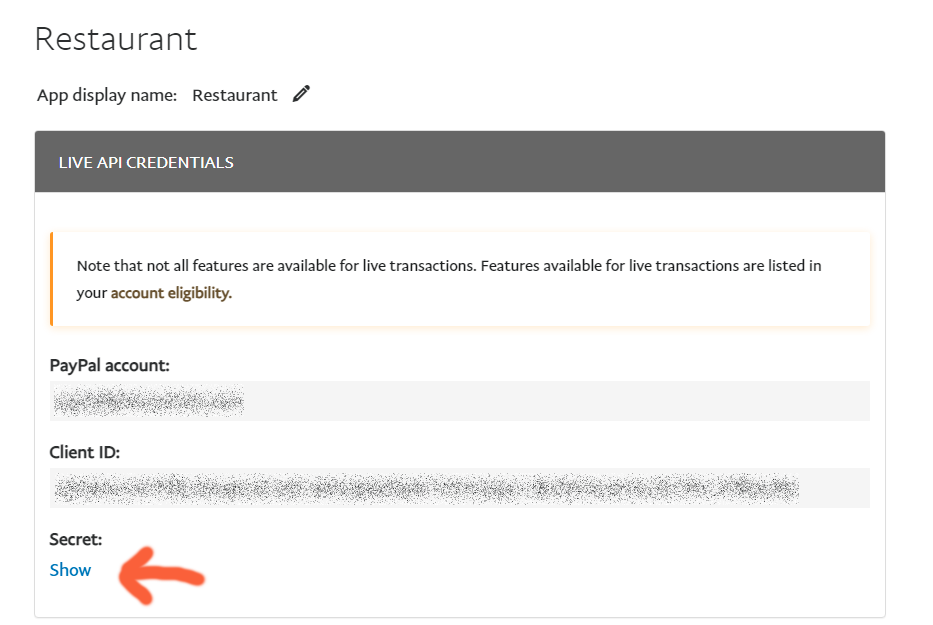Click the blank area right of the Show link
This screenshot has height=625, width=933.
pyautogui.click(x=500, y=570)
